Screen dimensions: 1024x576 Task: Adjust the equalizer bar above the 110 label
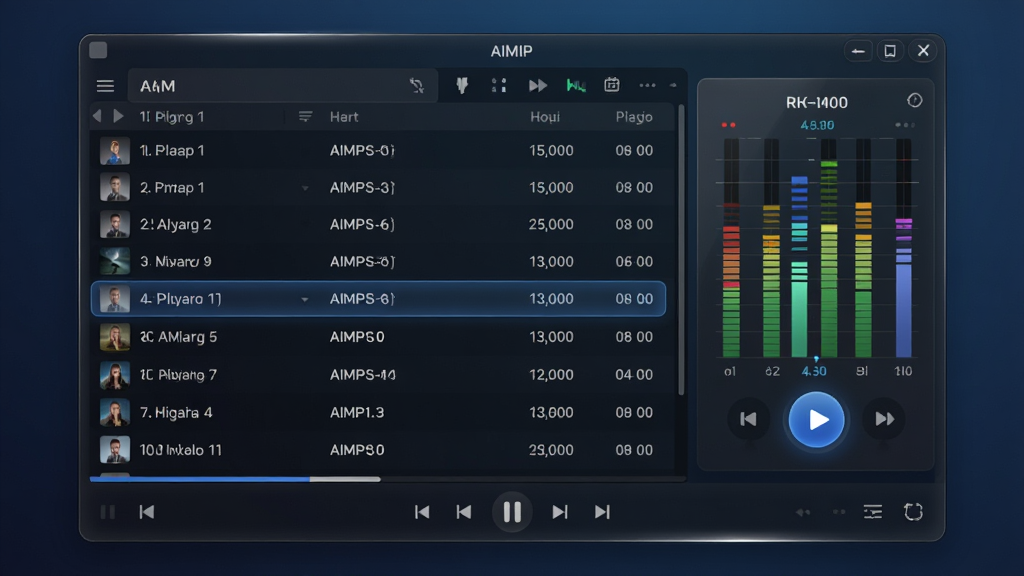[x=903, y=248]
